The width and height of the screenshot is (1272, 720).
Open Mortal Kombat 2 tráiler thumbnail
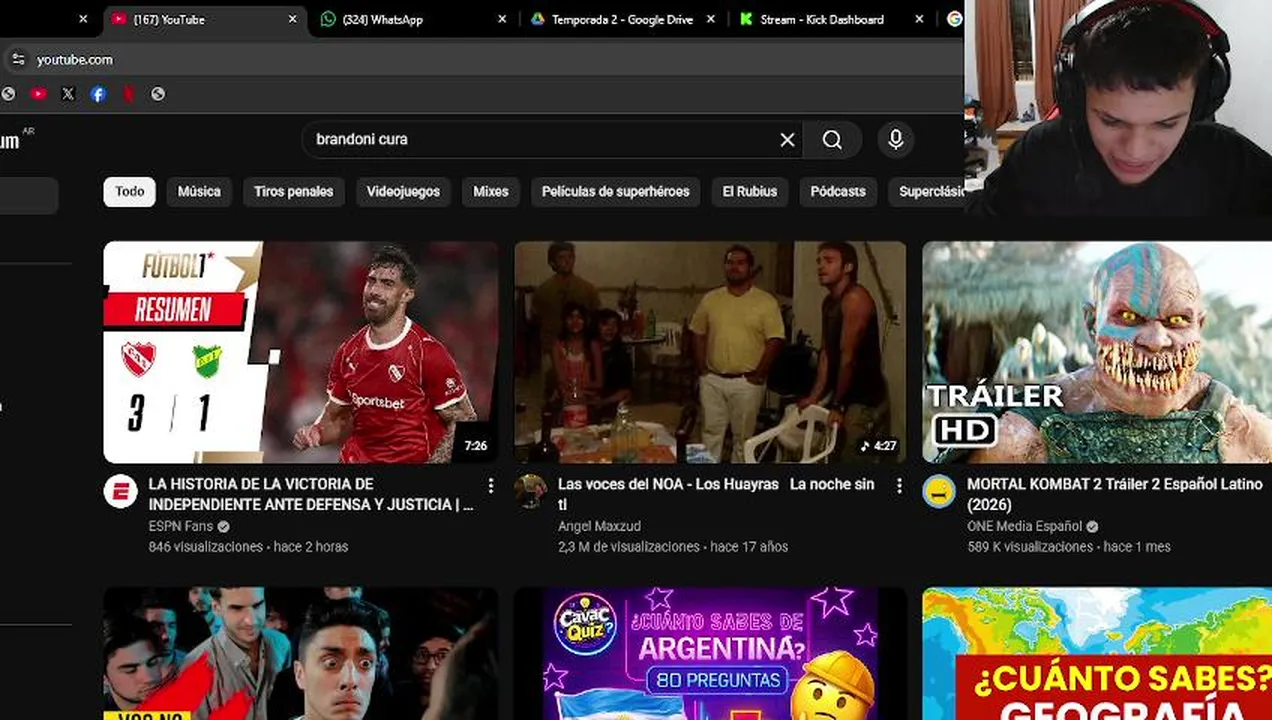(1097, 352)
